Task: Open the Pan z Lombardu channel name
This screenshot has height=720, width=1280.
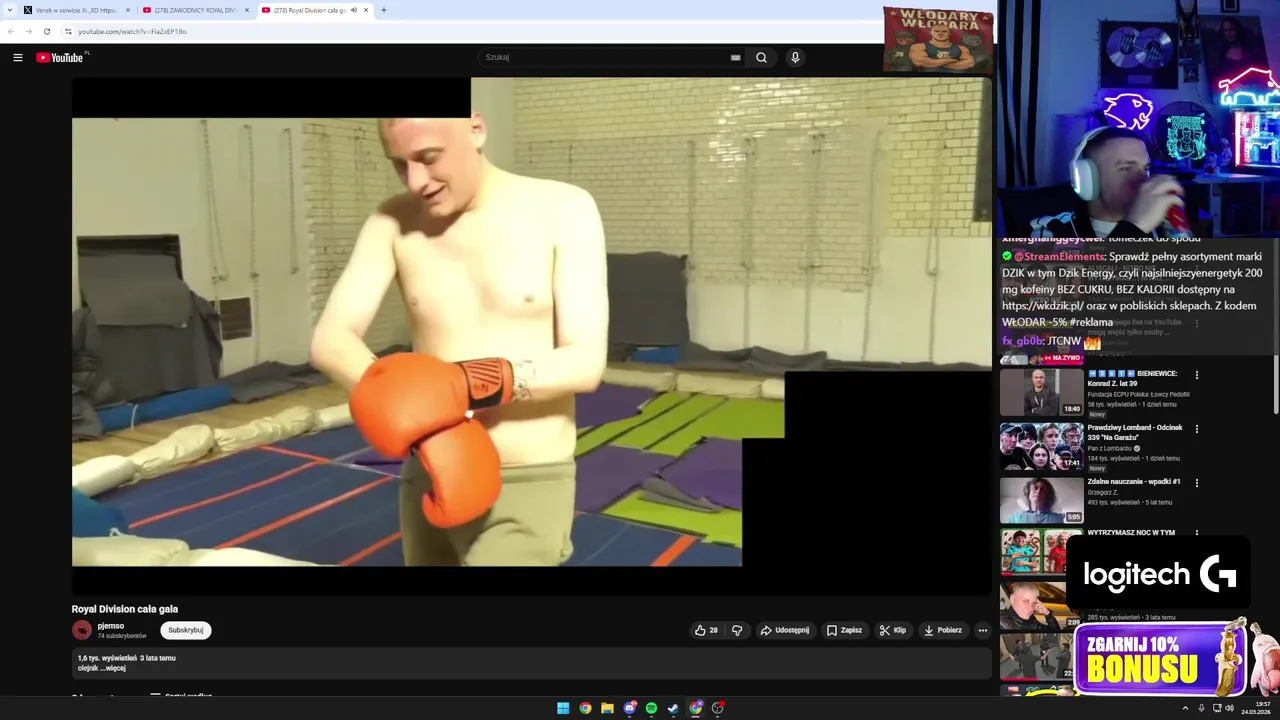Action: click(x=1111, y=448)
